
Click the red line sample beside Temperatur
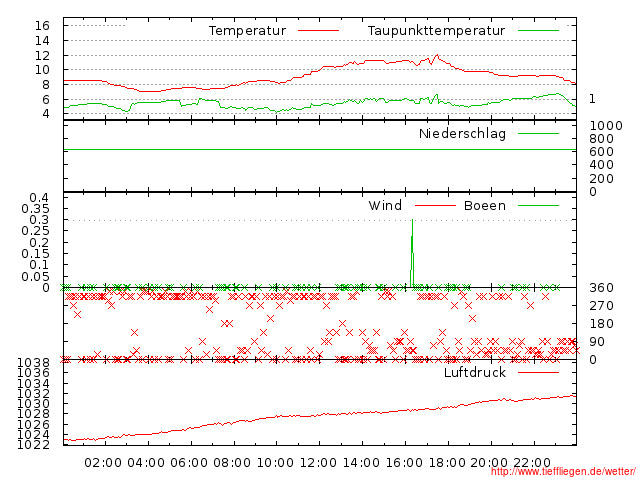click(x=318, y=31)
